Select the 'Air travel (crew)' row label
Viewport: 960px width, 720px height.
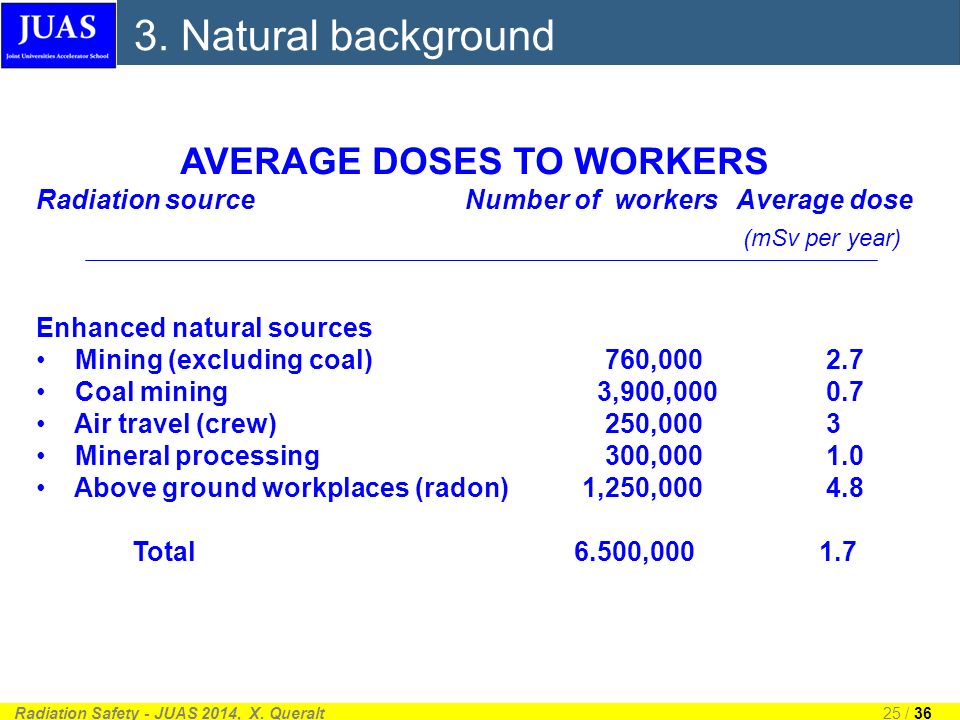click(175, 424)
